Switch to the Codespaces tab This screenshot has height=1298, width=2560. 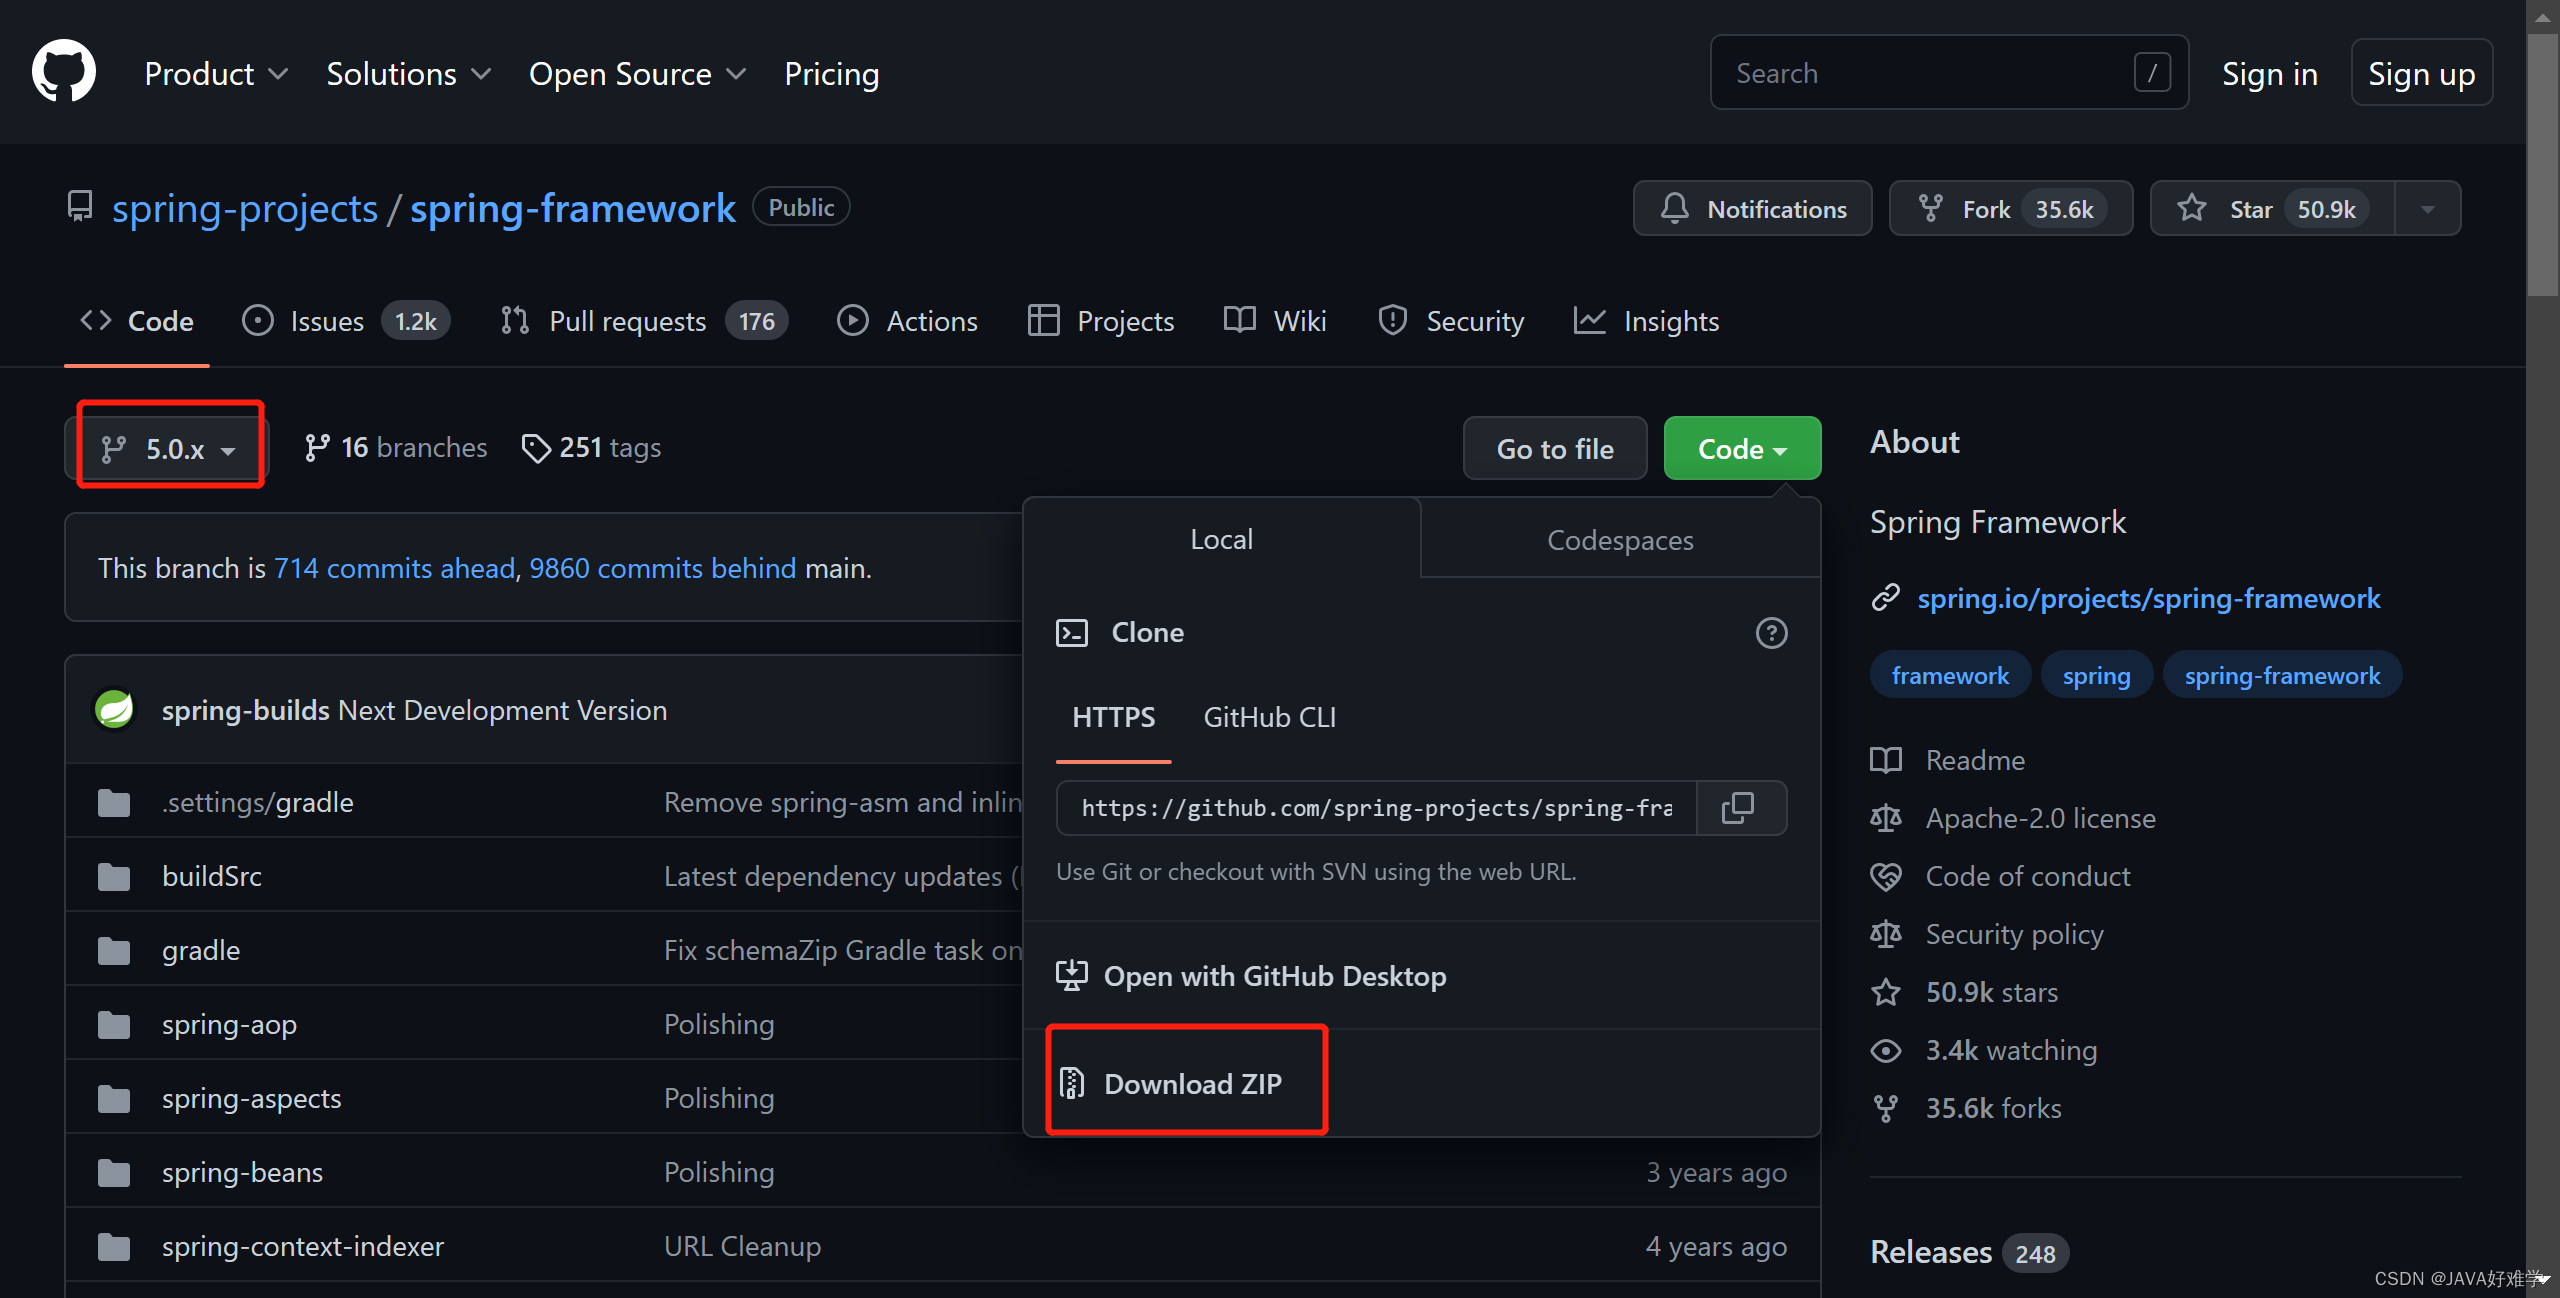pos(1620,540)
